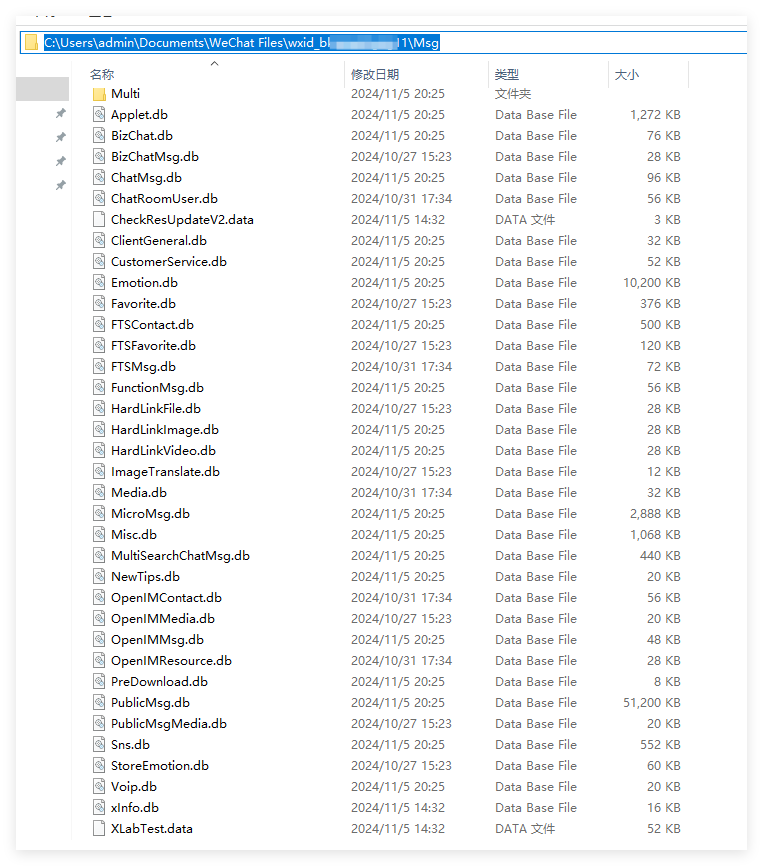Click the Misc.db file icon
763x866 pixels.
click(99, 535)
